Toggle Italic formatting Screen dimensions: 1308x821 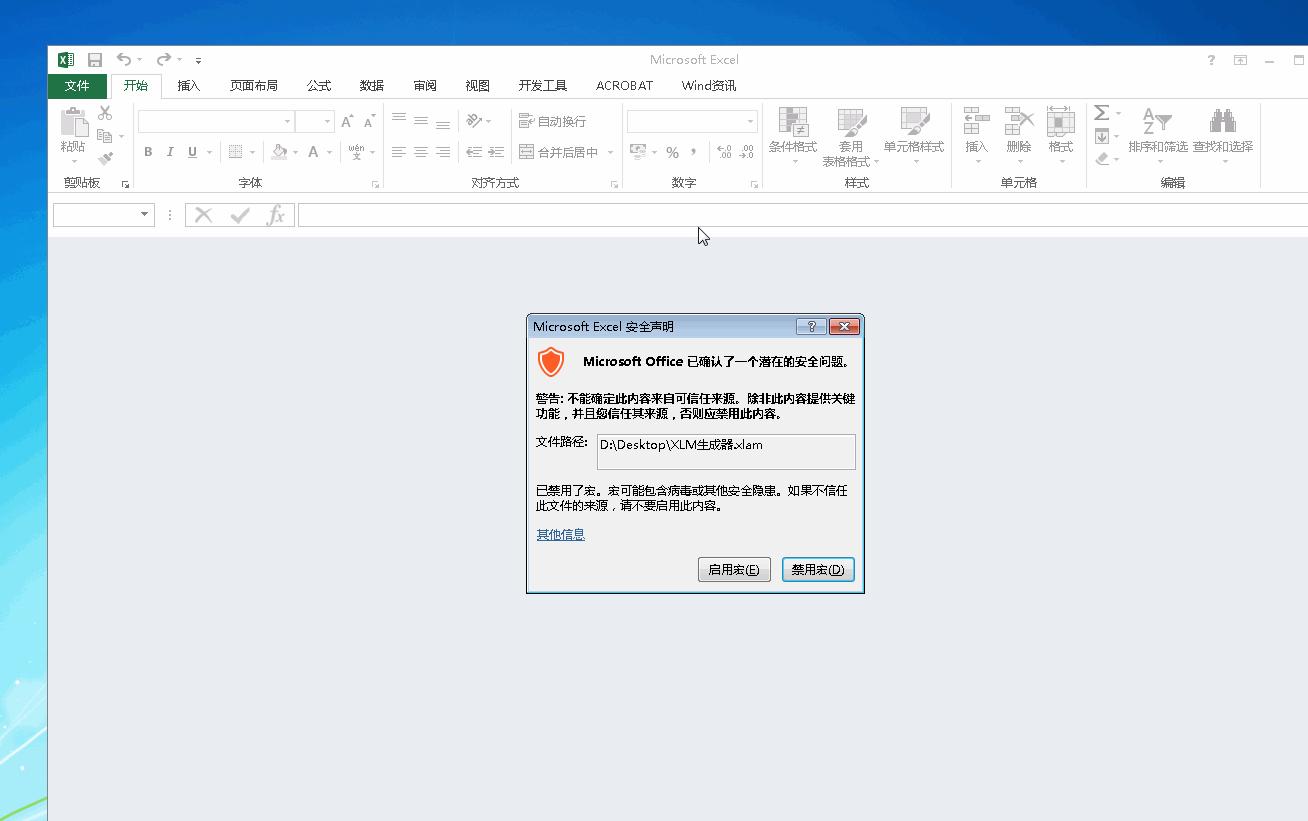click(x=170, y=152)
